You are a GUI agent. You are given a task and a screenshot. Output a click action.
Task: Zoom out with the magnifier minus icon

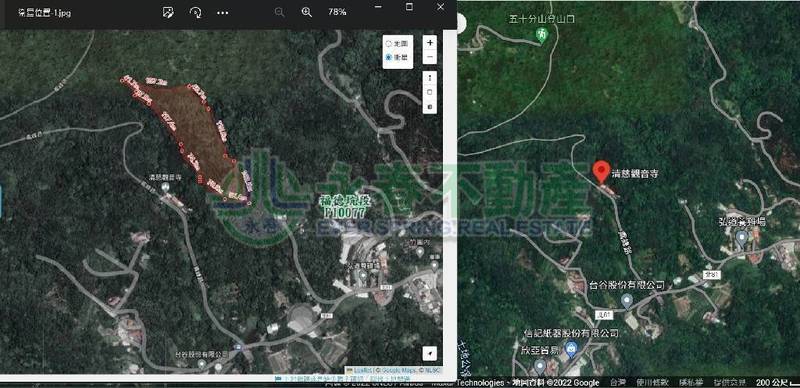[x=279, y=12]
